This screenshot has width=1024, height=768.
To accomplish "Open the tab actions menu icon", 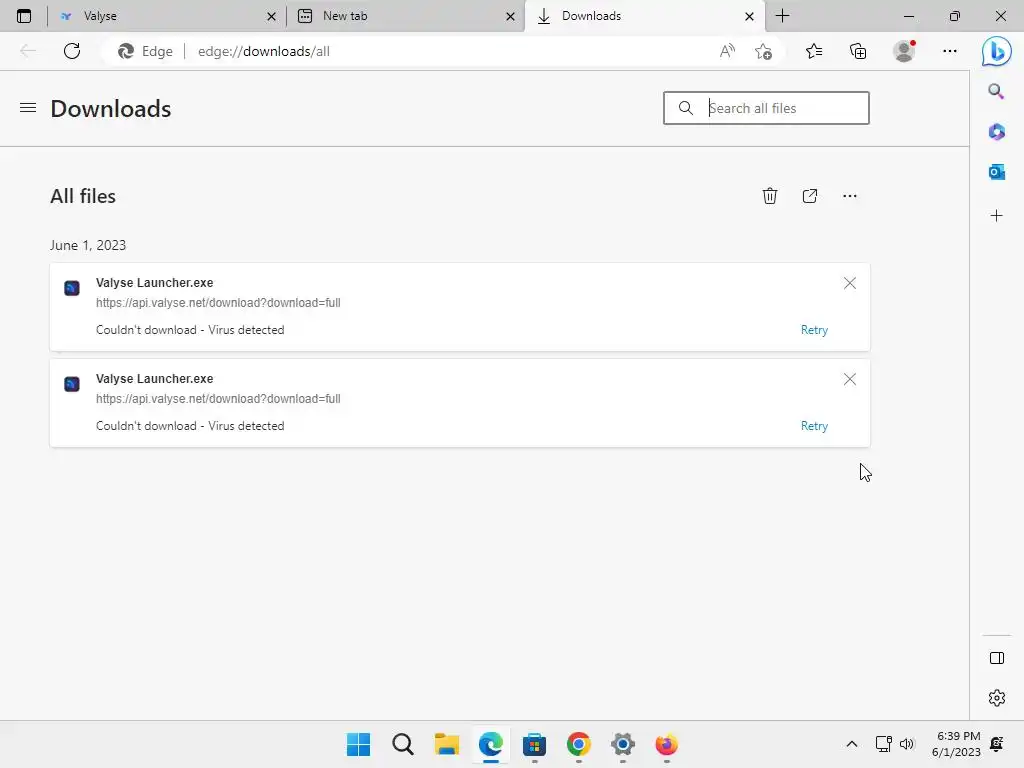I will pyautogui.click(x=24, y=16).
